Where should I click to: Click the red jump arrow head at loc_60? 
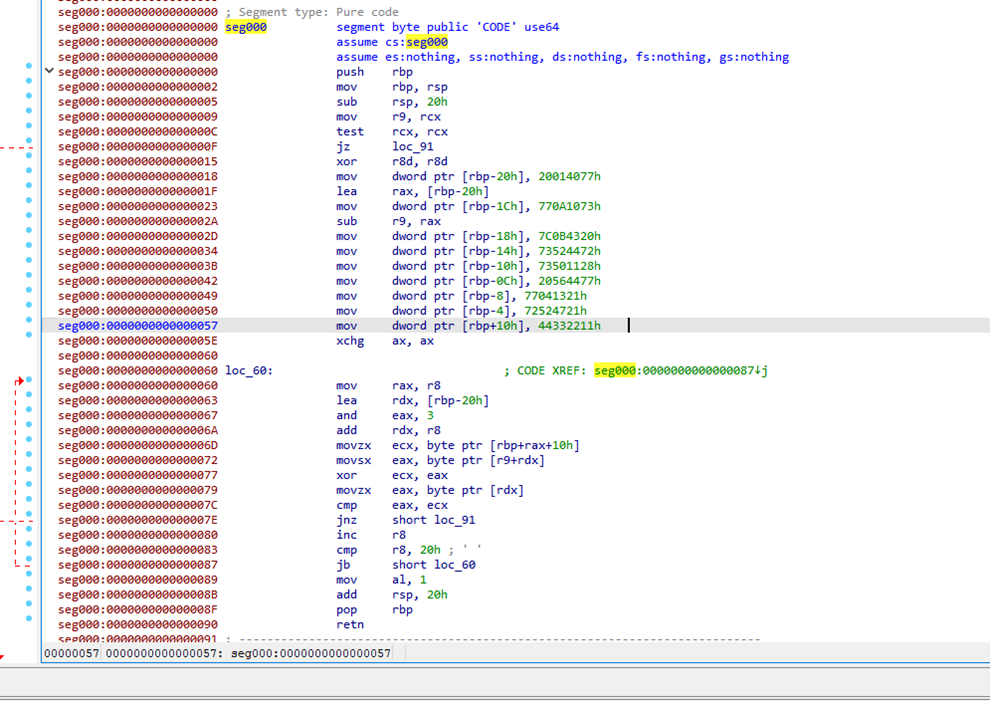20,381
